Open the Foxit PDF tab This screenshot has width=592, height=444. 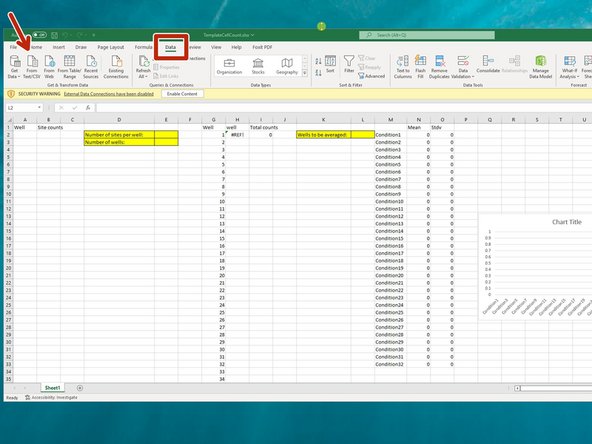pyautogui.click(x=262, y=47)
